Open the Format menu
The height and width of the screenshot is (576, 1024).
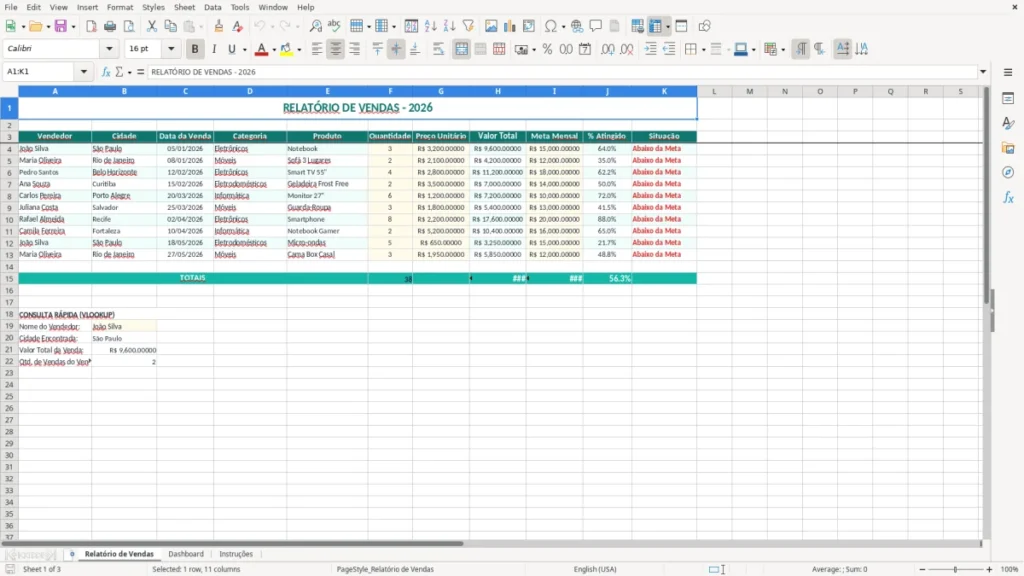[120, 7]
